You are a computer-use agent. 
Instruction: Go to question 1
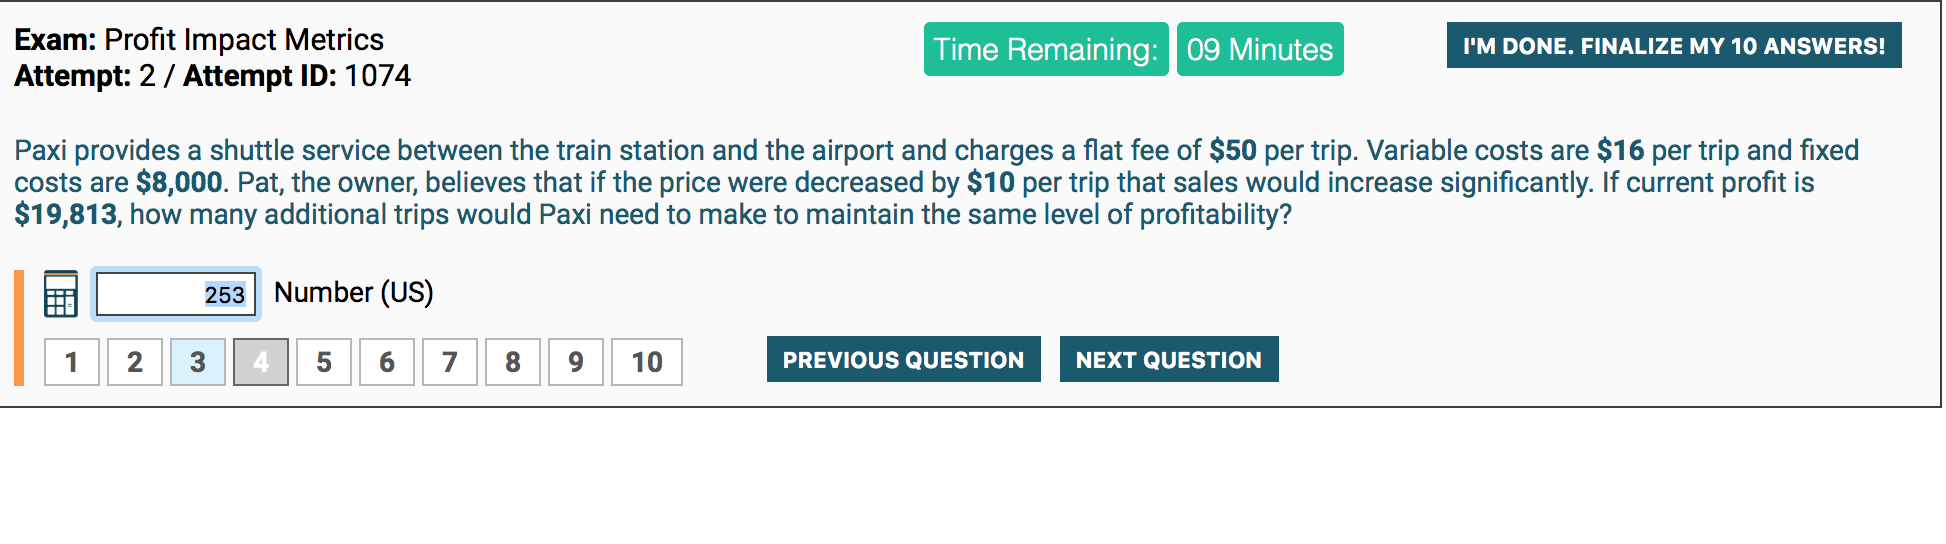tap(72, 362)
